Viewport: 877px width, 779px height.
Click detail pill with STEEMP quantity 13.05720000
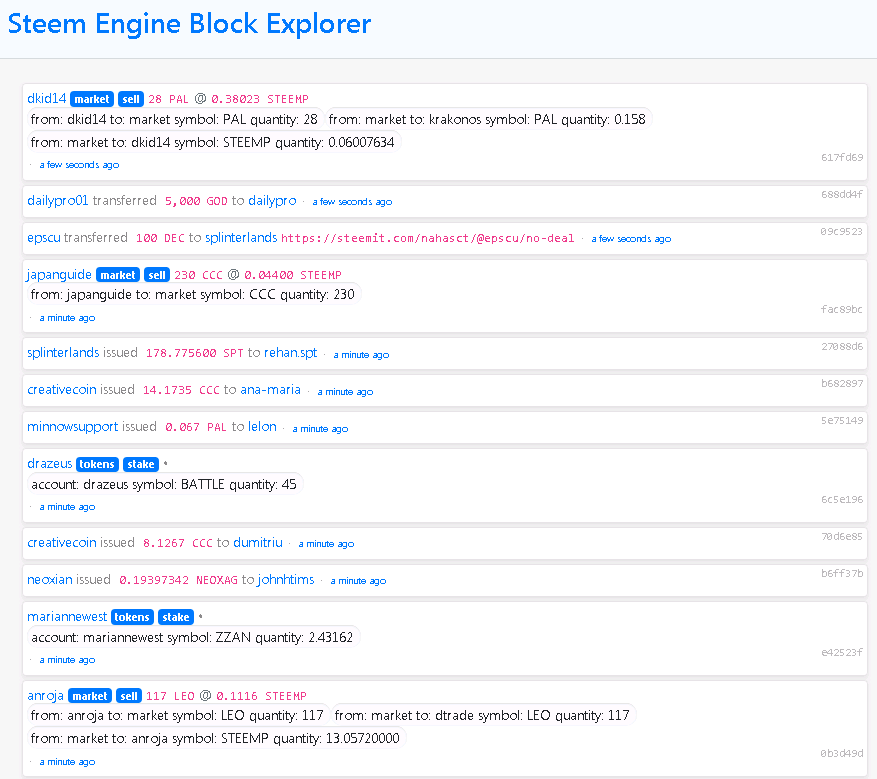pos(216,738)
